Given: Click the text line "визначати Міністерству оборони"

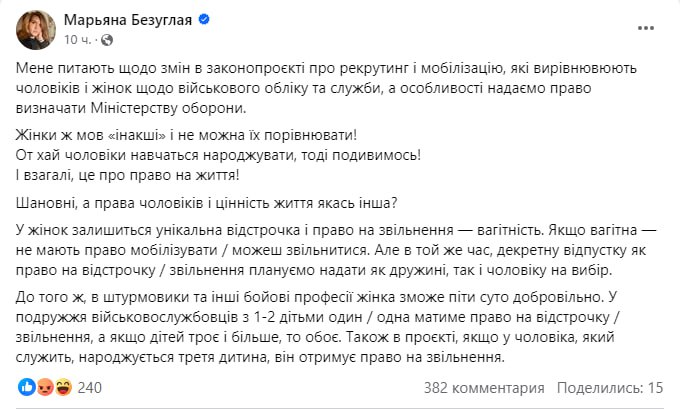Looking at the screenshot, I should pos(130,109).
